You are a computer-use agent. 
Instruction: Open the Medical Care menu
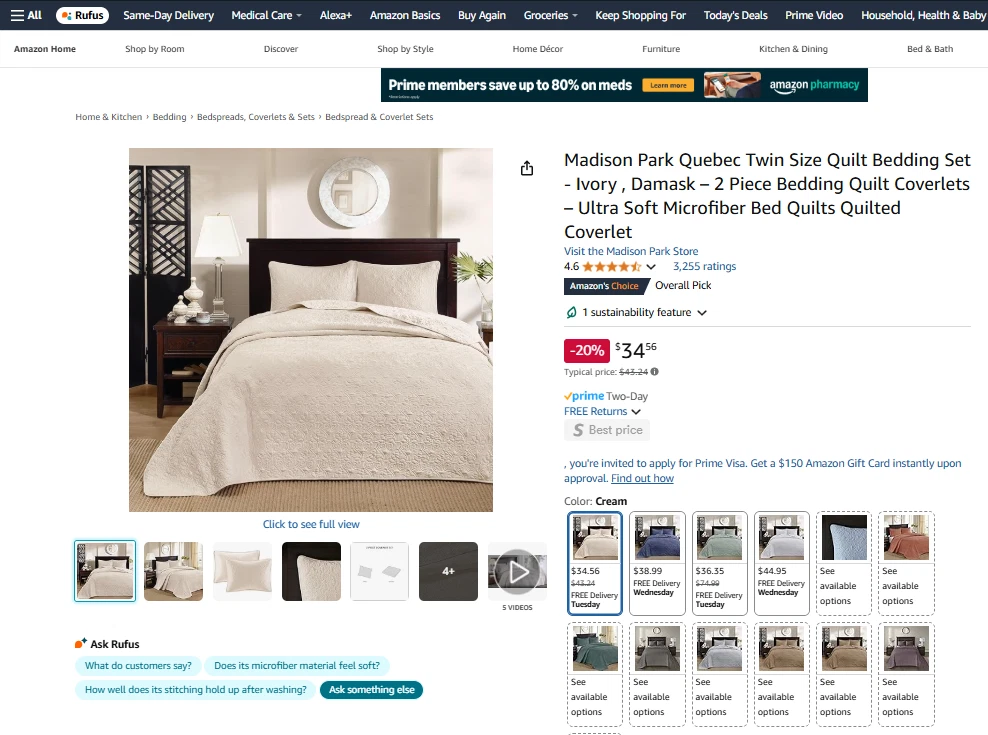pyautogui.click(x=266, y=15)
